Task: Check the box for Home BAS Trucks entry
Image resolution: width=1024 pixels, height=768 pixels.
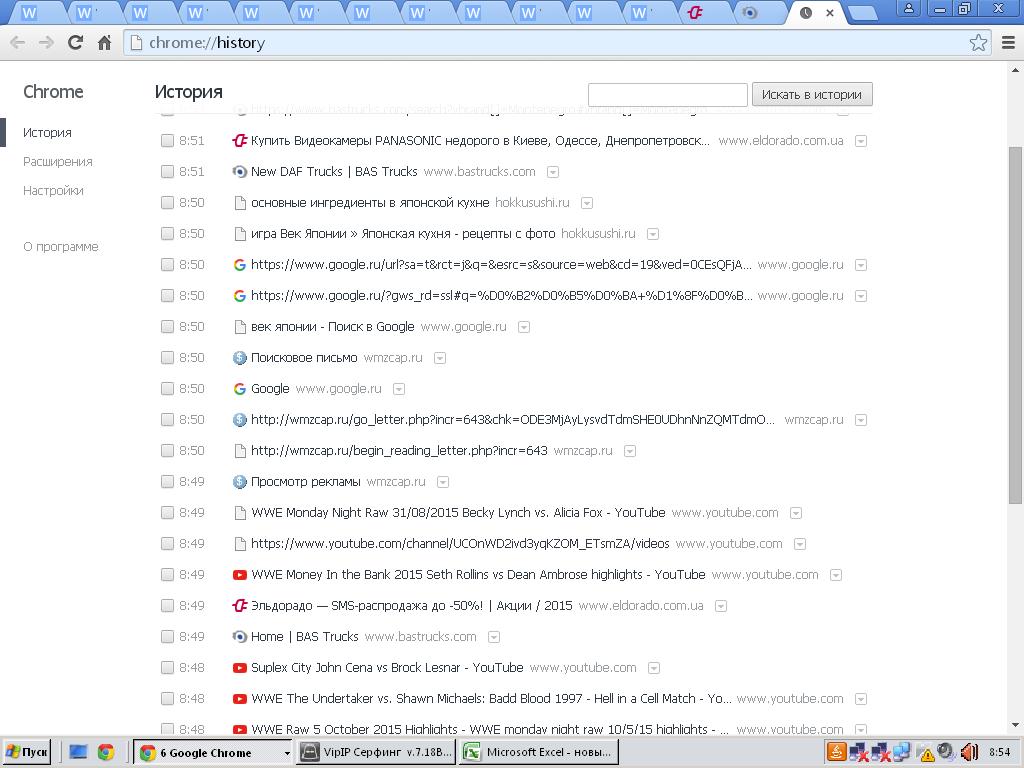Action: point(167,637)
